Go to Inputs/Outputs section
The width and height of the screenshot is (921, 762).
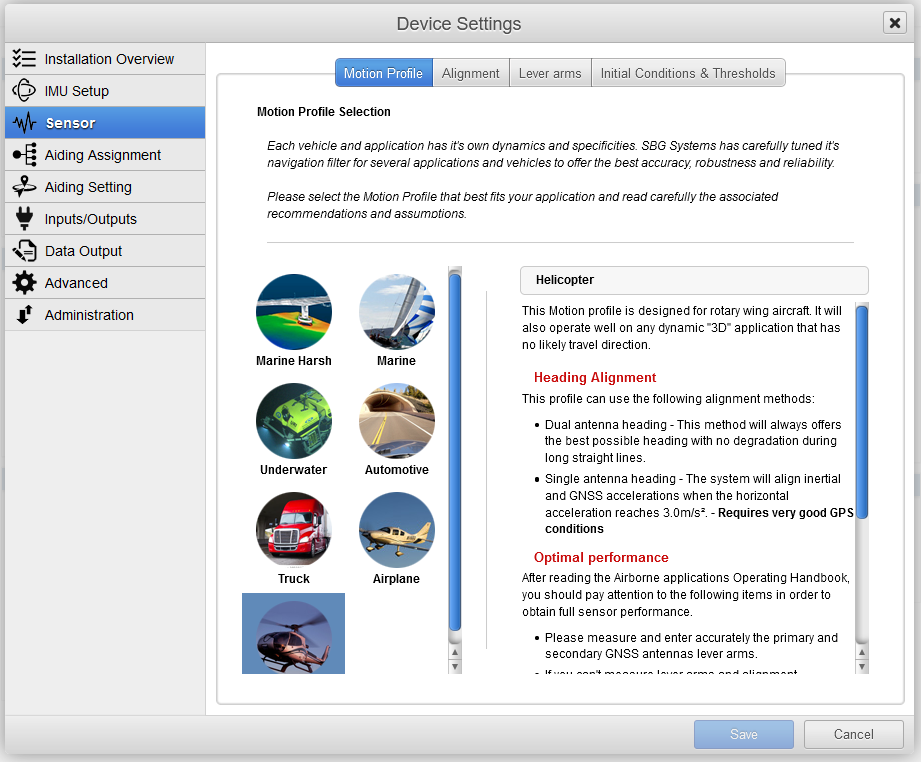click(x=105, y=219)
